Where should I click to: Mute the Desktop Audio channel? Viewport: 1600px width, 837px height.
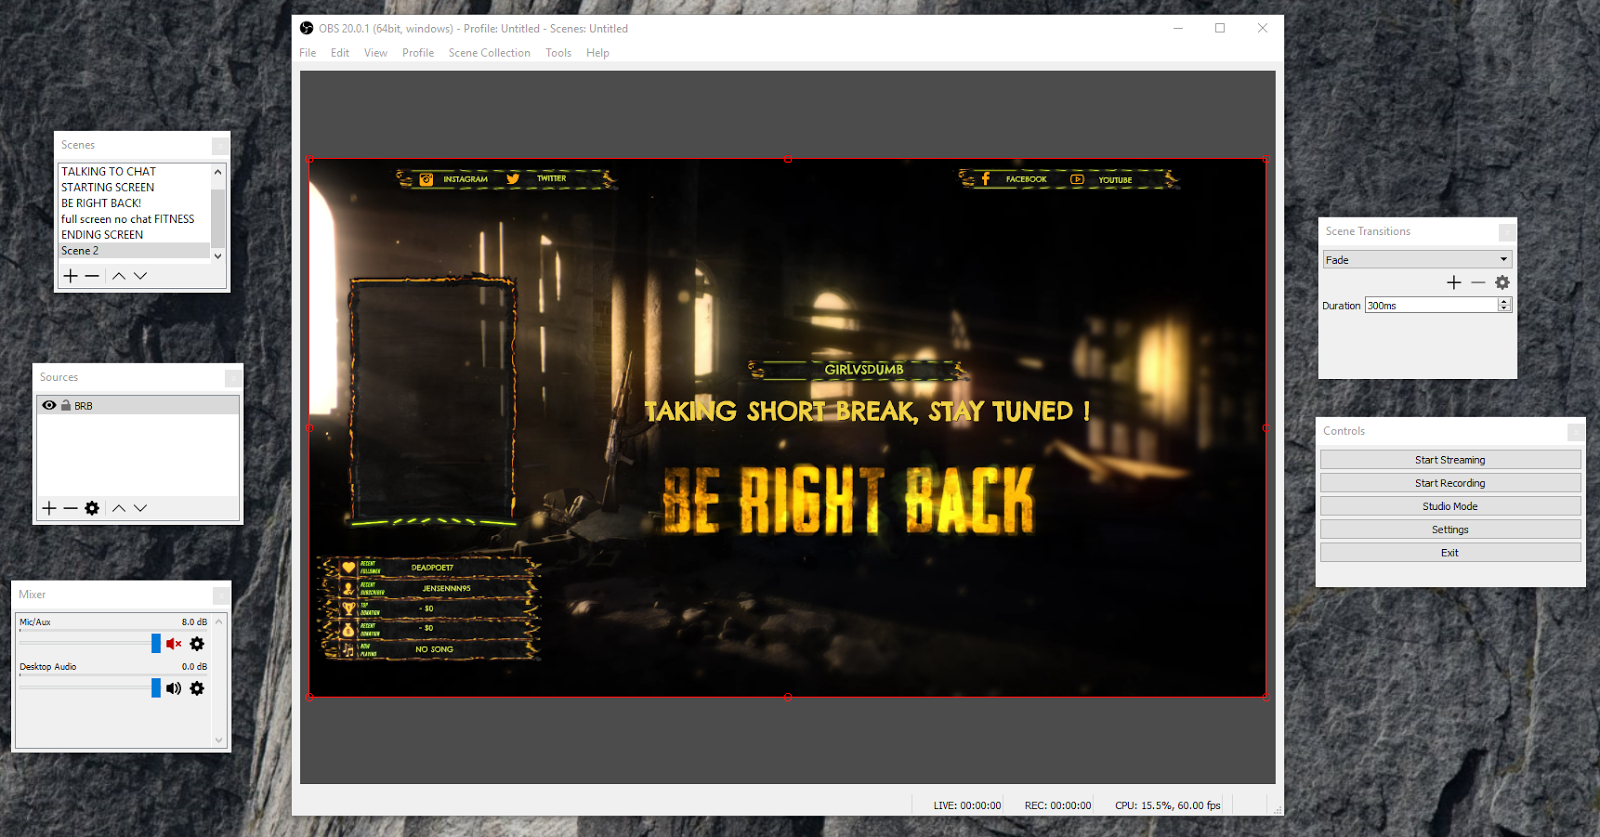click(174, 688)
